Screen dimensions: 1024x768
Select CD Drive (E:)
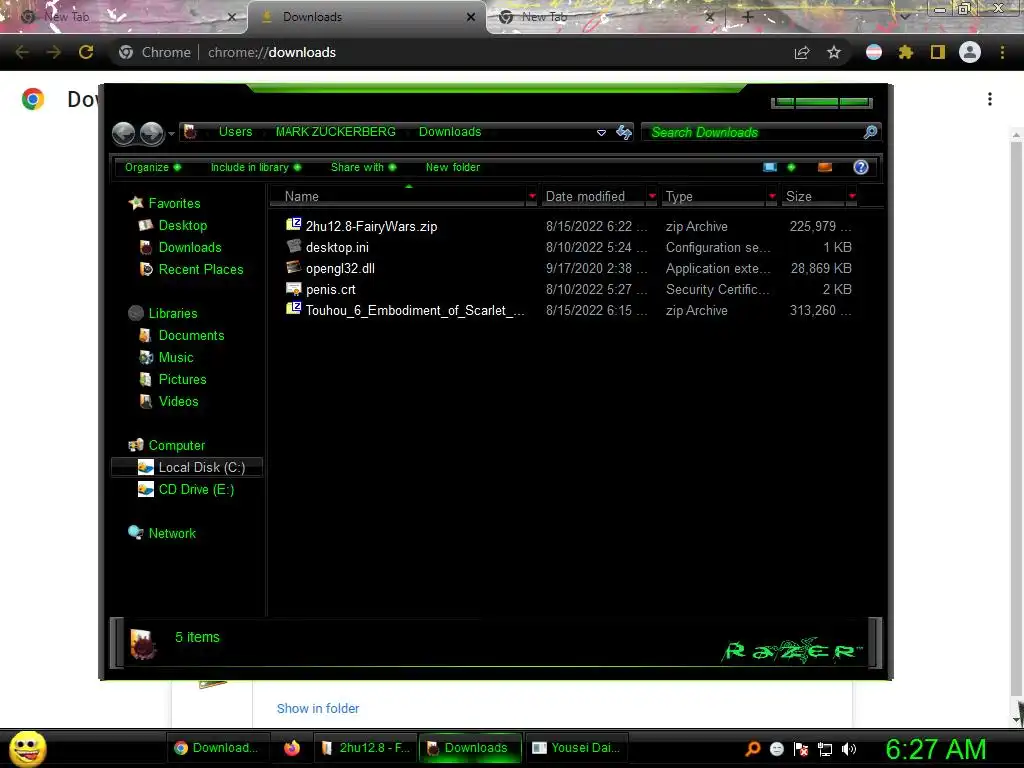click(196, 489)
